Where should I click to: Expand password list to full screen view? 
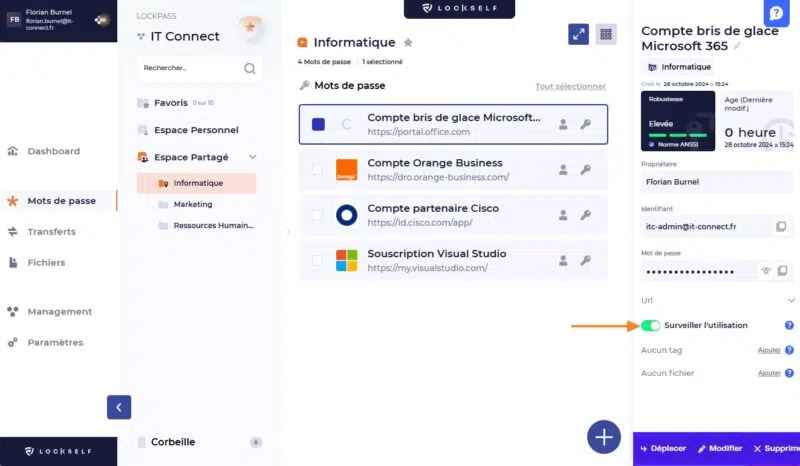click(579, 34)
